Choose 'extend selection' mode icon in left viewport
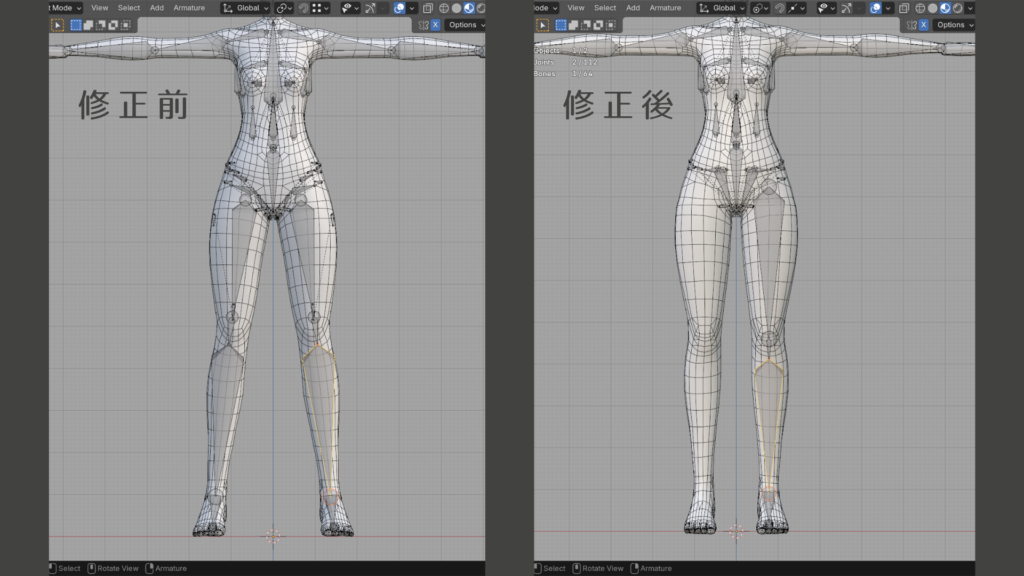This screenshot has height=576, width=1024. (87, 25)
